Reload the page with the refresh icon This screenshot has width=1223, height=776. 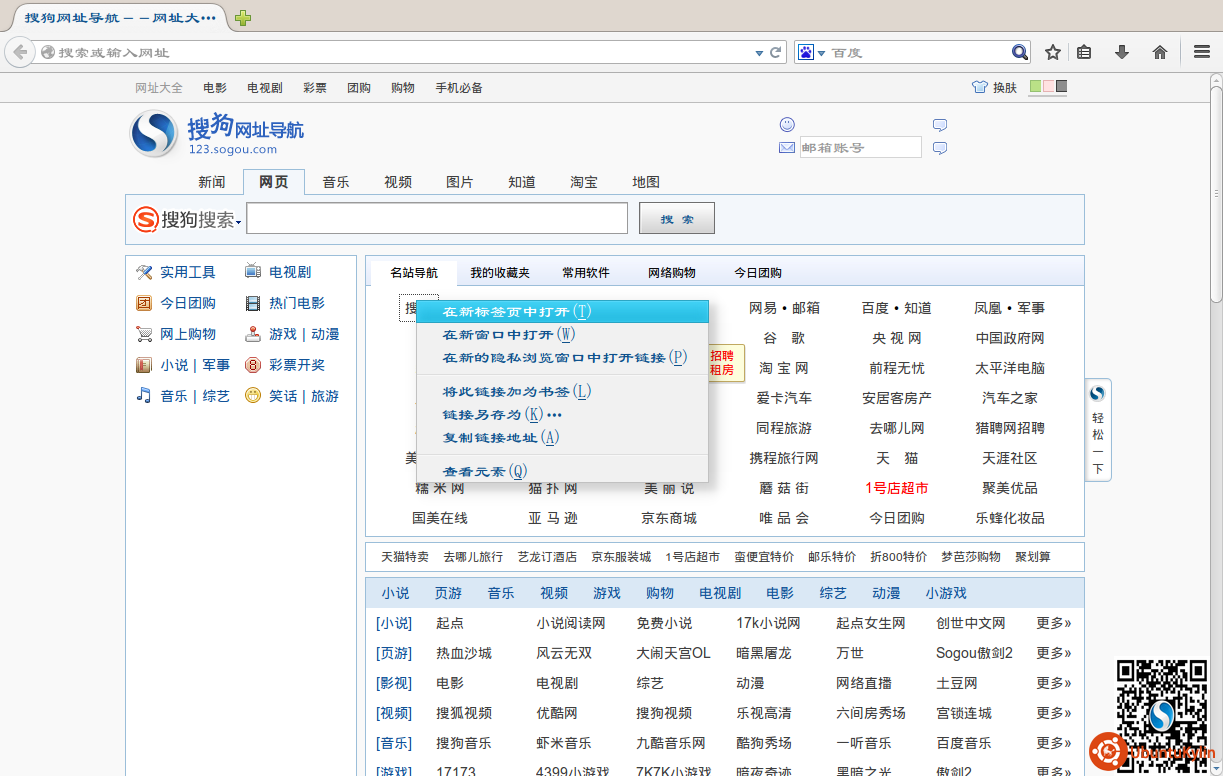pos(775,52)
